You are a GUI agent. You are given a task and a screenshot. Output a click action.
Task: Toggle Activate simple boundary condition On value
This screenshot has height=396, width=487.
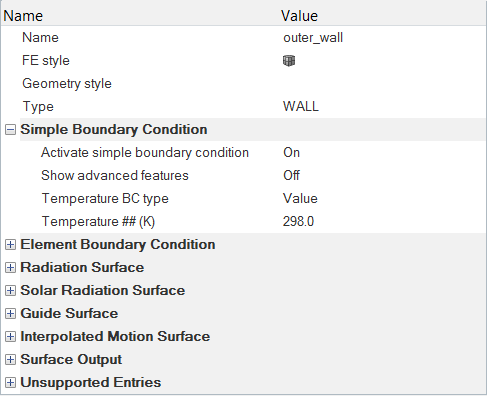point(383,153)
